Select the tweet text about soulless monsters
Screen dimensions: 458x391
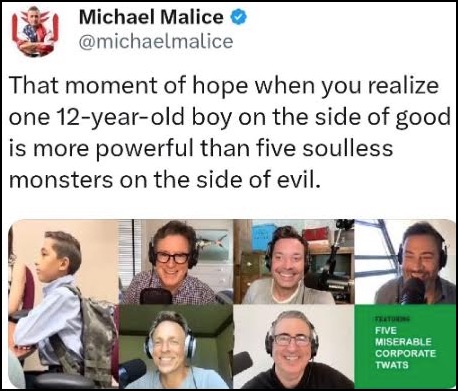click(230, 132)
